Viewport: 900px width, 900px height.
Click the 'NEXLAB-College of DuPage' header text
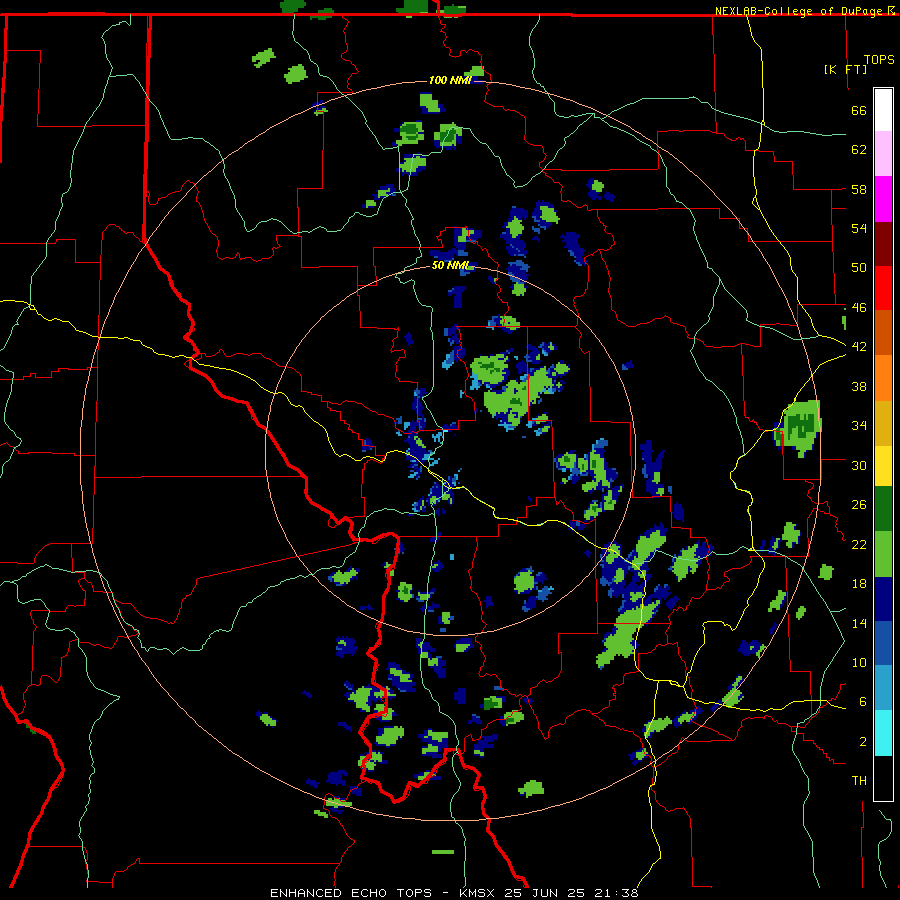click(800, 11)
